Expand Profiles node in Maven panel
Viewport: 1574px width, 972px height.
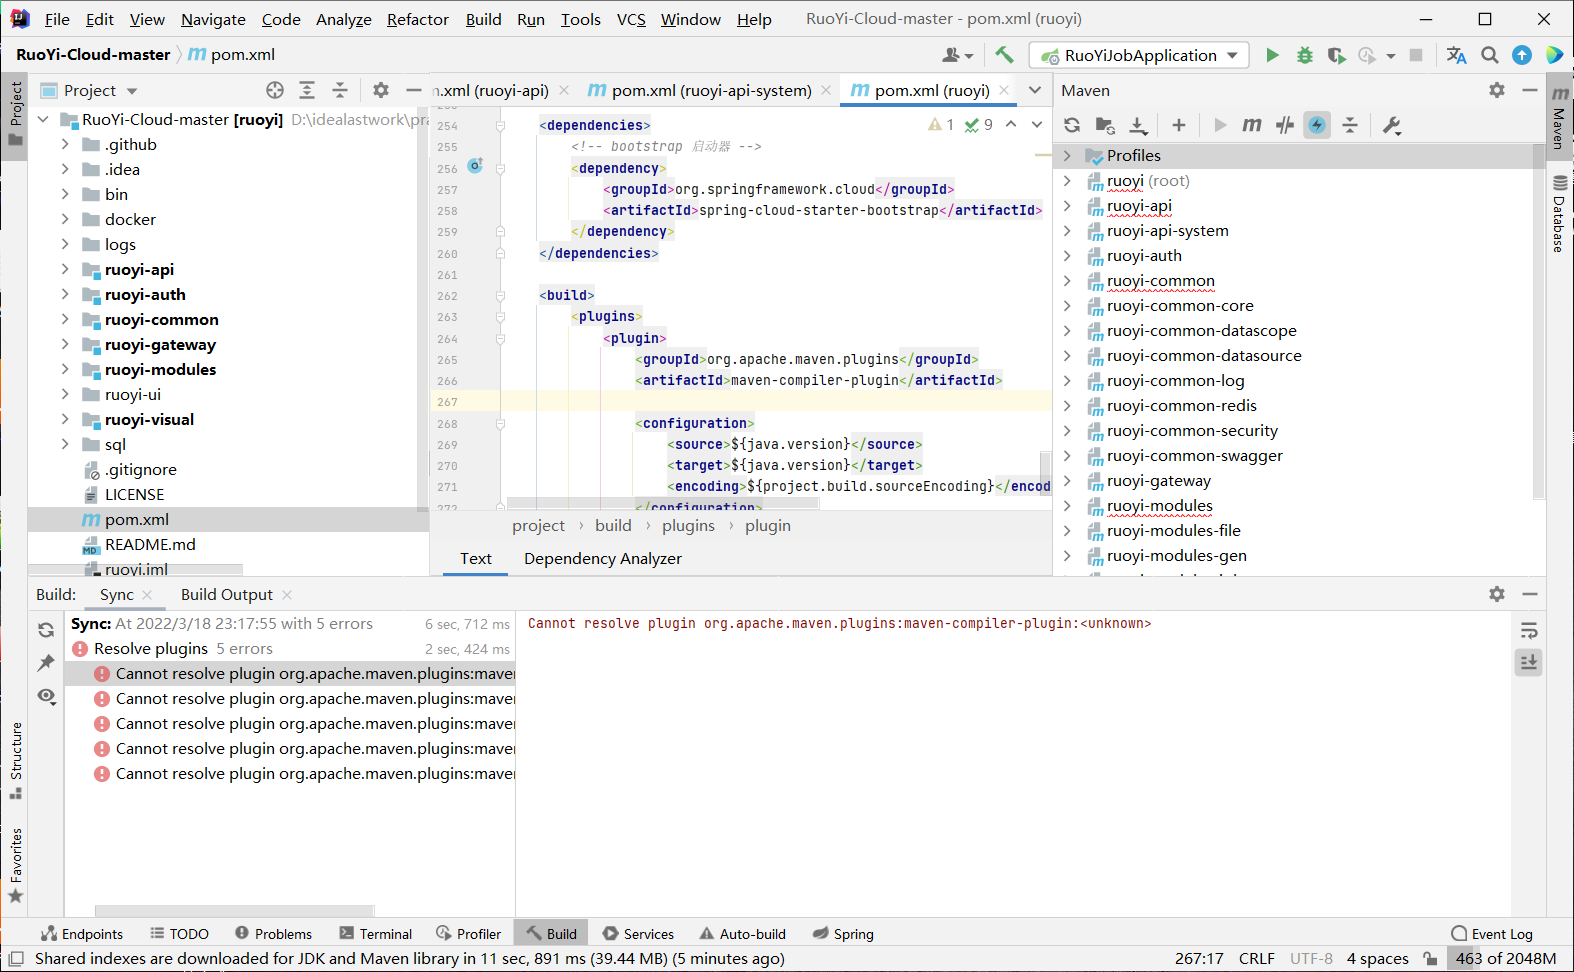1067,155
